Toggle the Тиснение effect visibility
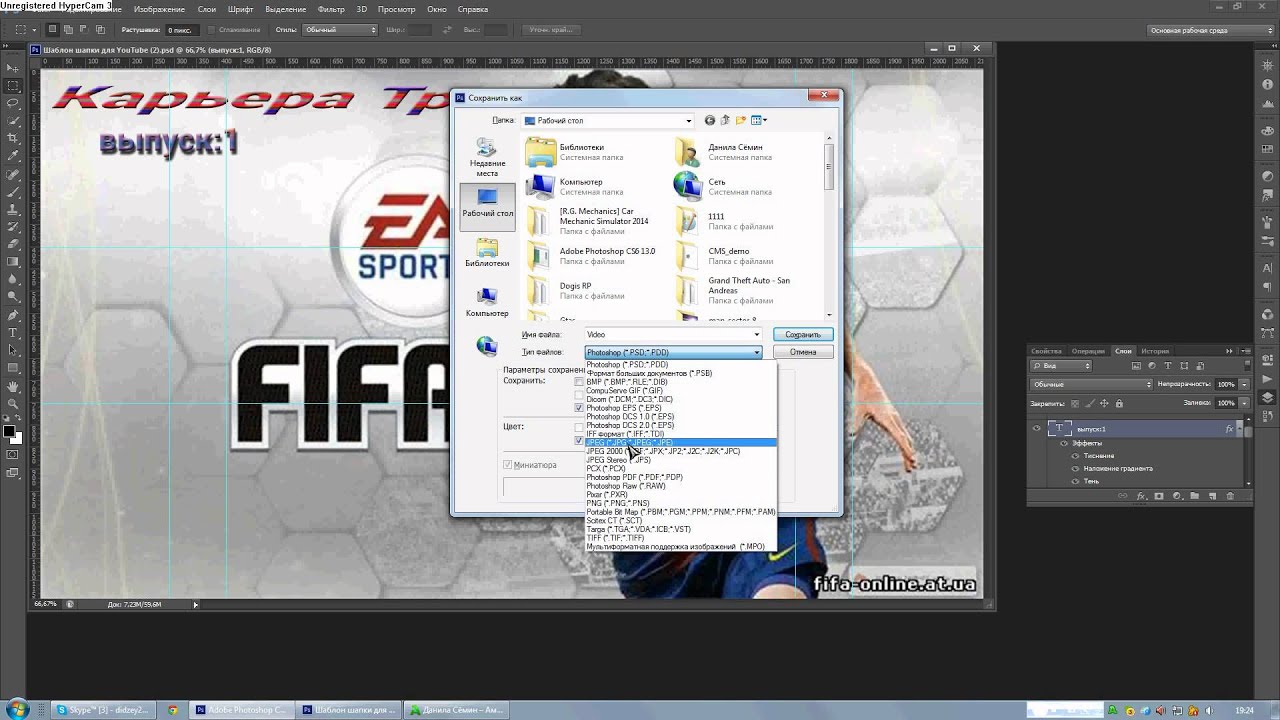1280x720 pixels. tap(1075, 456)
